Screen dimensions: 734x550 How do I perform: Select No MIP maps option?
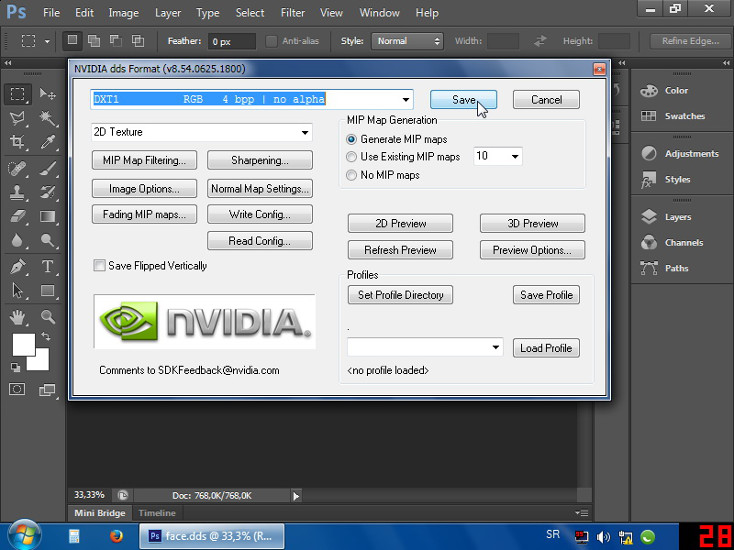click(x=351, y=175)
